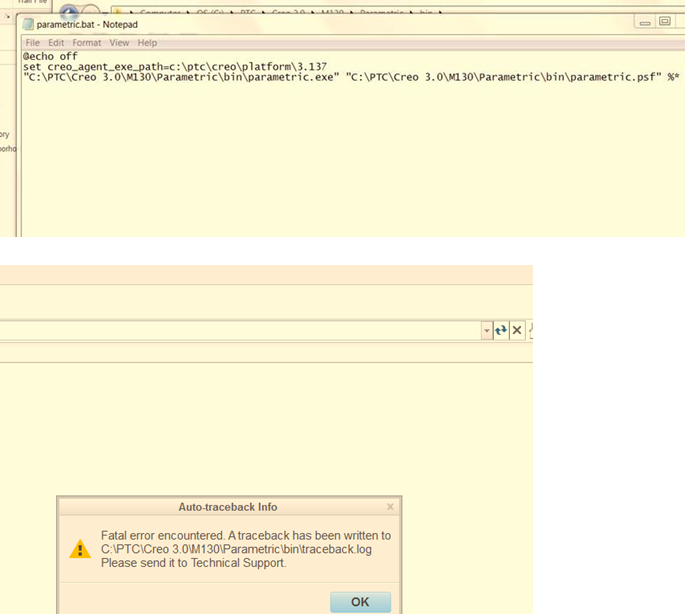Screen dimensions: 685x614
Task: Click the X stop icon beside refresh
Action: pyautogui.click(x=517, y=330)
